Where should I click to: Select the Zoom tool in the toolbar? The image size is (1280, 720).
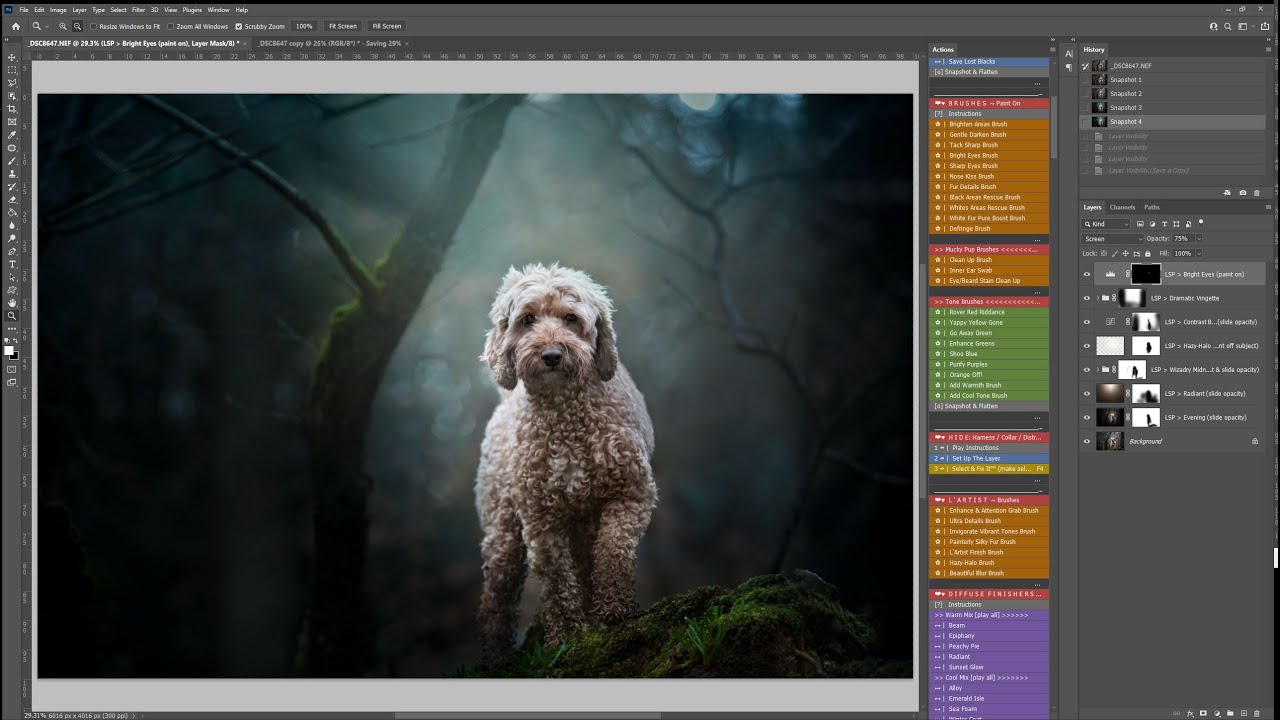(x=13, y=316)
